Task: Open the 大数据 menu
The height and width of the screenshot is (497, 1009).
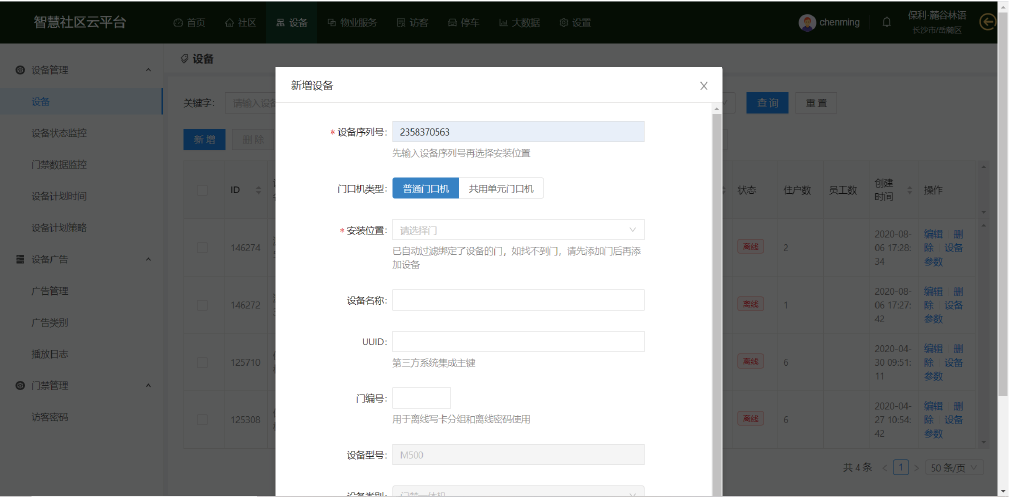Action: [x=519, y=23]
